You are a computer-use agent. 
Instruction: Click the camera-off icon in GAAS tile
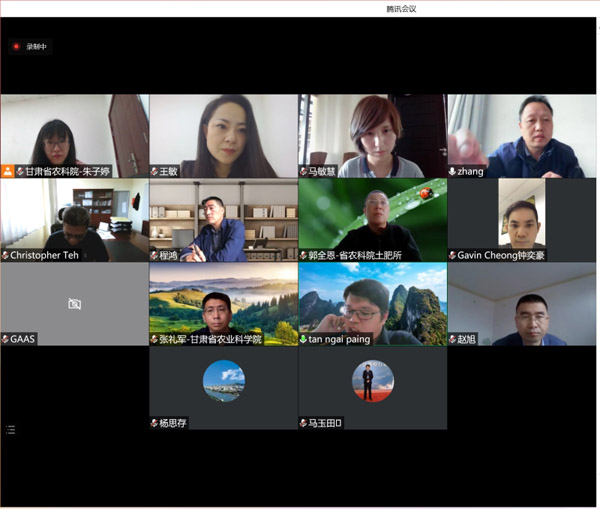(x=74, y=304)
